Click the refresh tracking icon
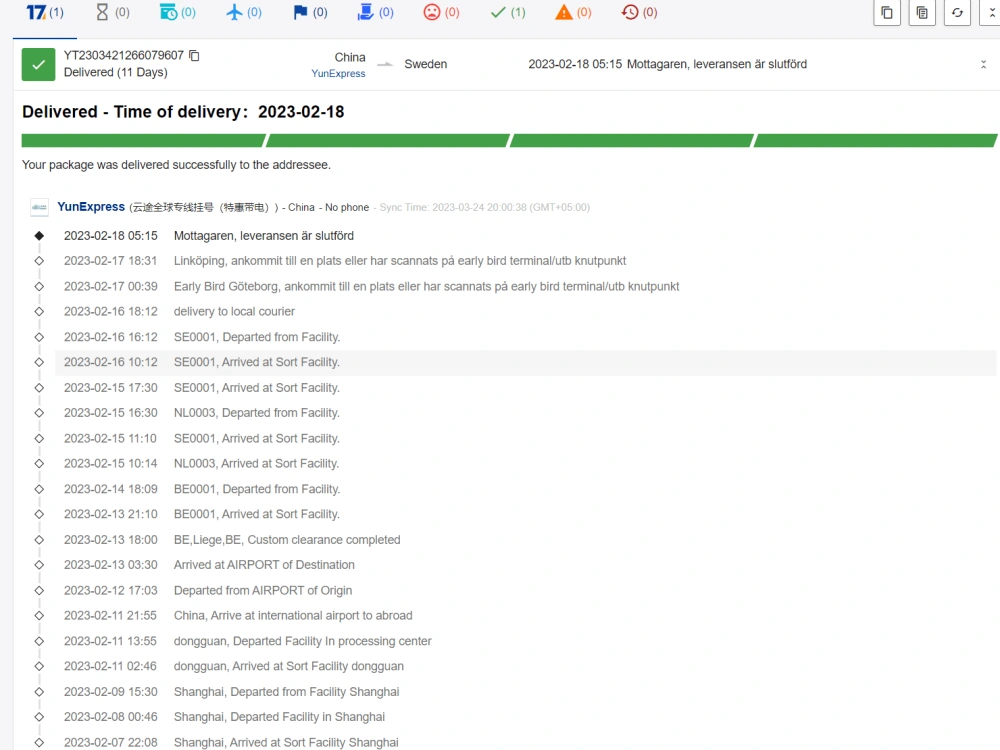Viewport: 1000px width, 750px height. [957, 12]
